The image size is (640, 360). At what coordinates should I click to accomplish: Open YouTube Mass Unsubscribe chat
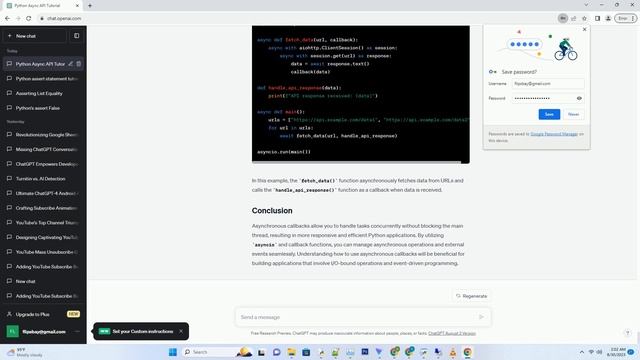[43, 252]
